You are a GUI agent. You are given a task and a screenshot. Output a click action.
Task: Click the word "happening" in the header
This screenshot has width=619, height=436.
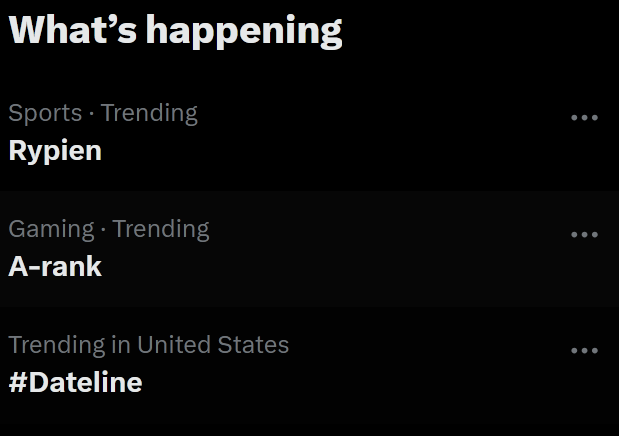[x=244, y=31]
